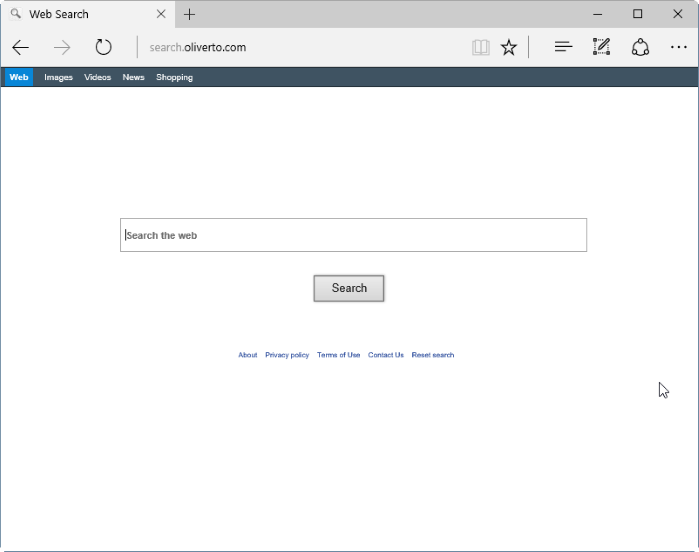The height and width of the screenshot is (552, 699).
Task: Open the Contact Us link
Action: pyautogui.click(x=386, y=355)
